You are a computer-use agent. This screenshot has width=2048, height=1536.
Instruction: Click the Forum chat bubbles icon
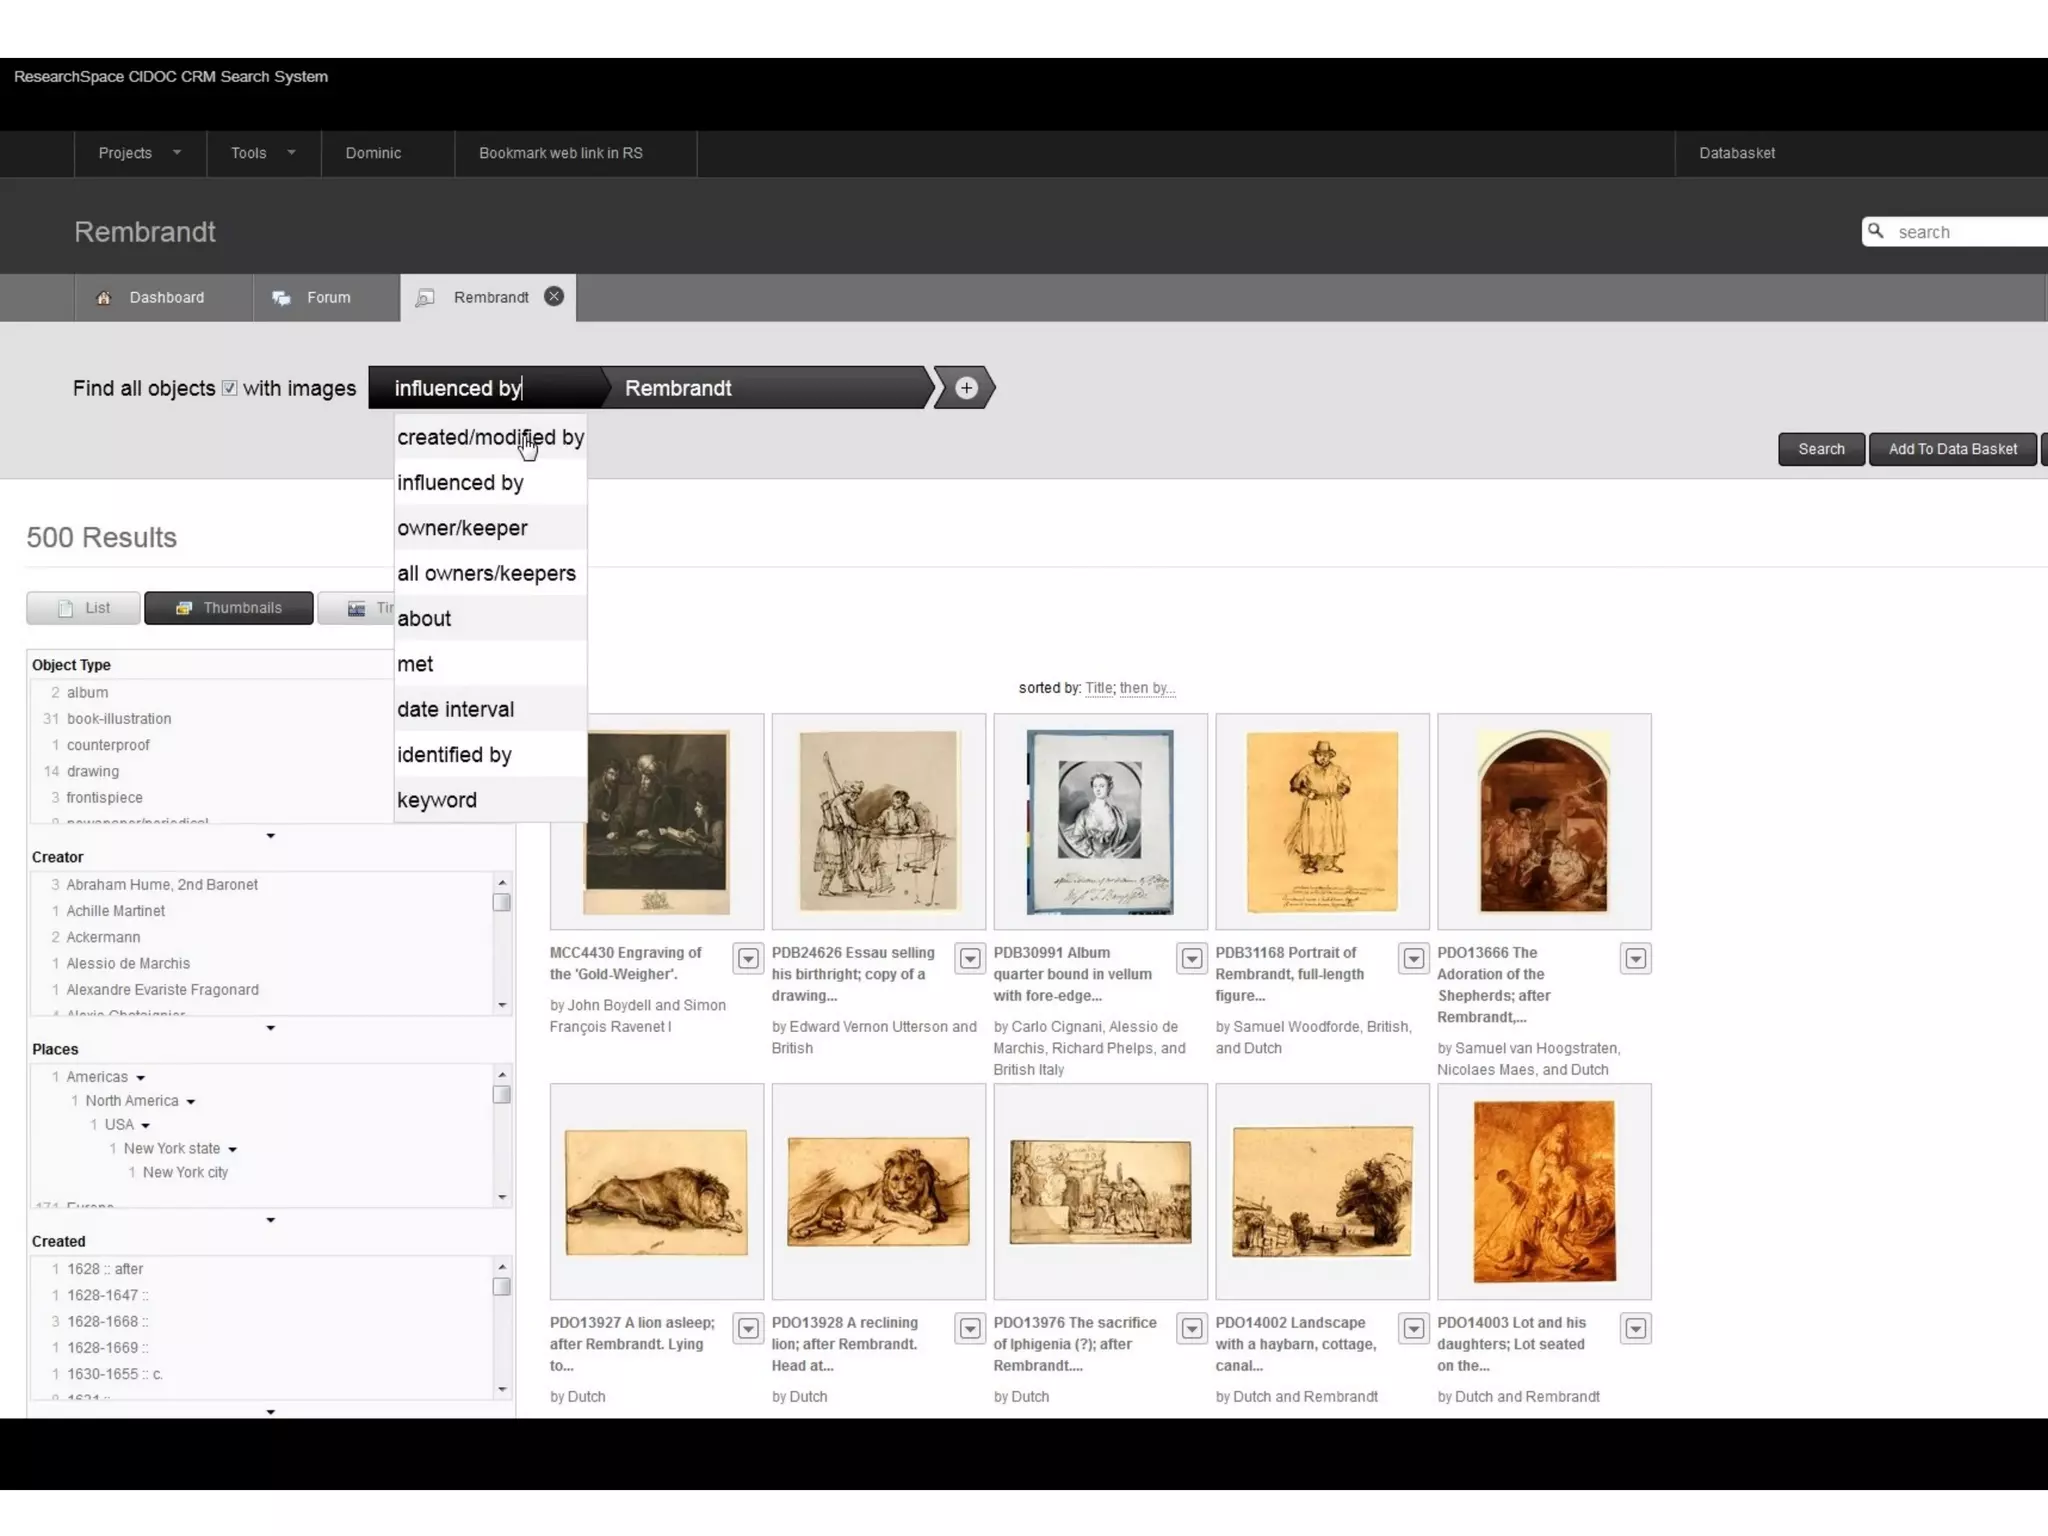282,298
